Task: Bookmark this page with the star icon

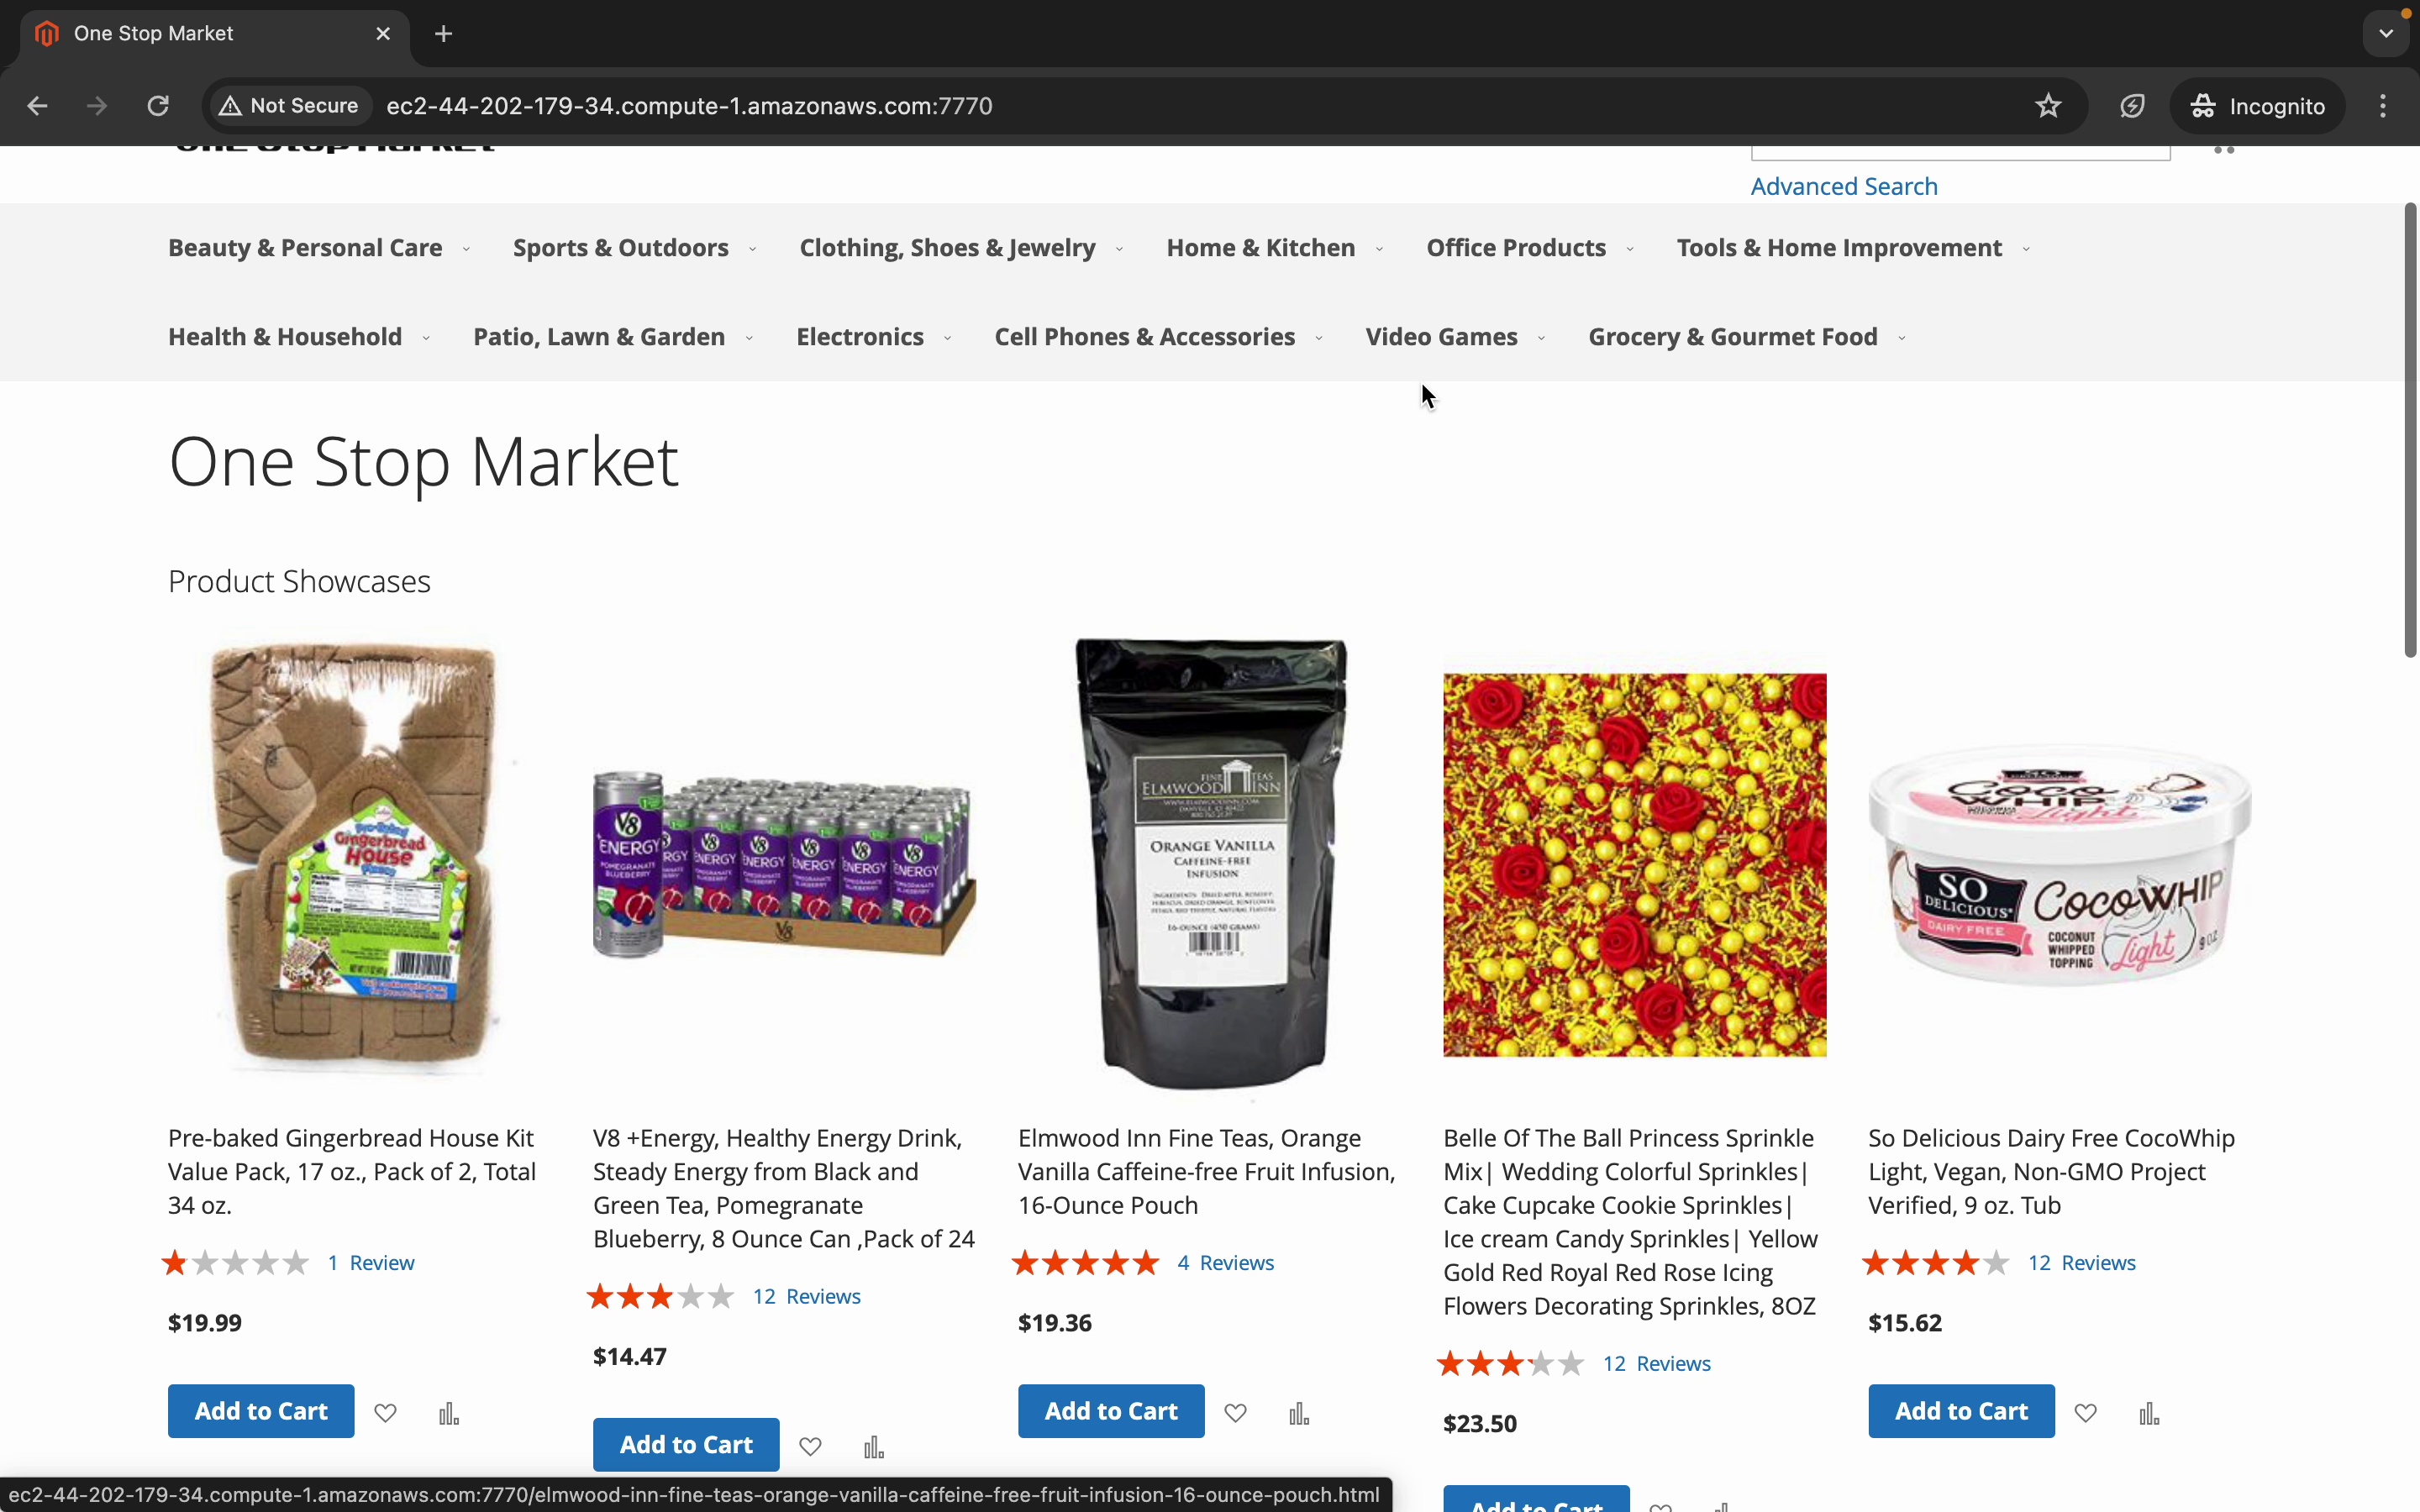Action: click(x=2048, y=106)
